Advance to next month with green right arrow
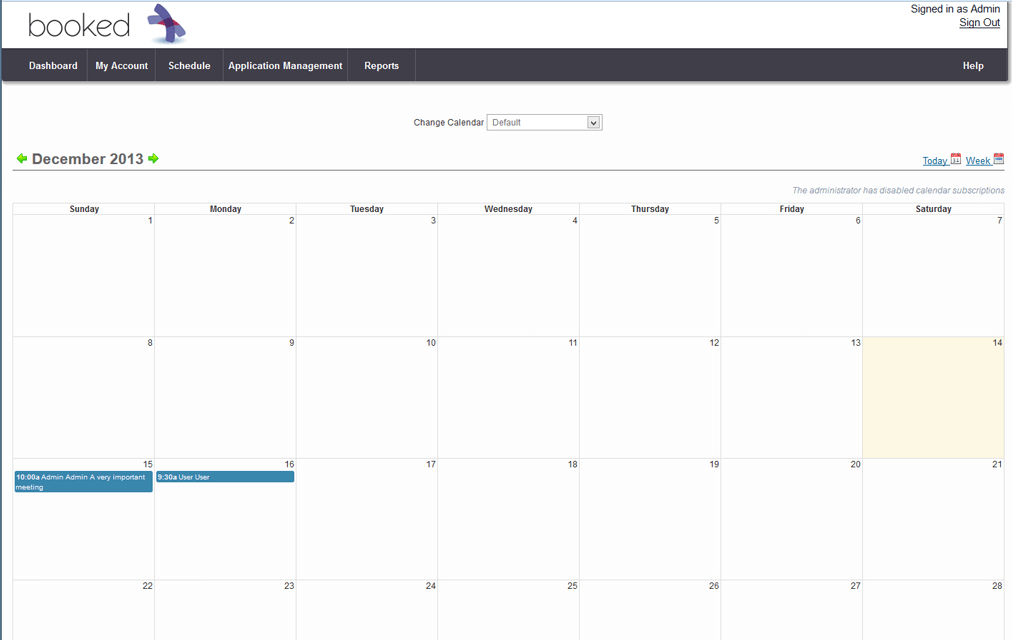This screenshot has height=640, width=1012. pos(153,159)
